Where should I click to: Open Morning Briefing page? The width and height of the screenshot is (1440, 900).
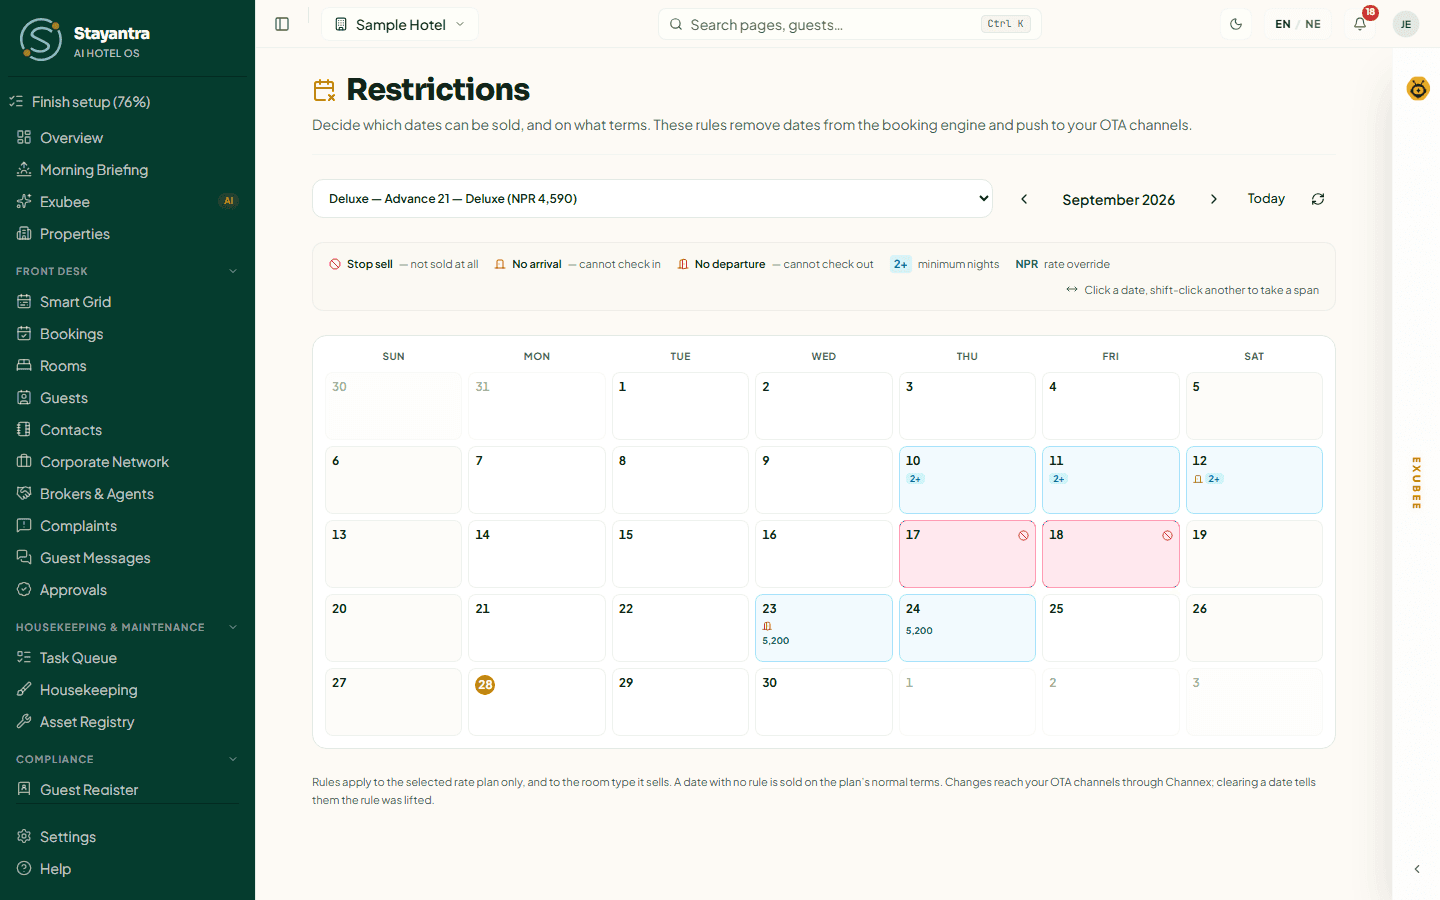[127, 170]
